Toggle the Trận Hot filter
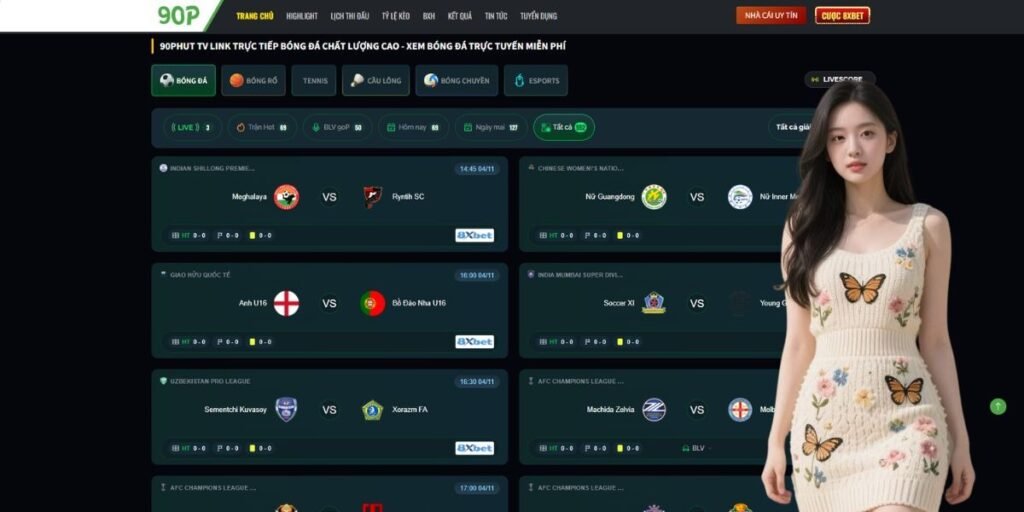Viewport: 1024px width, 512px height. [262, 127]
